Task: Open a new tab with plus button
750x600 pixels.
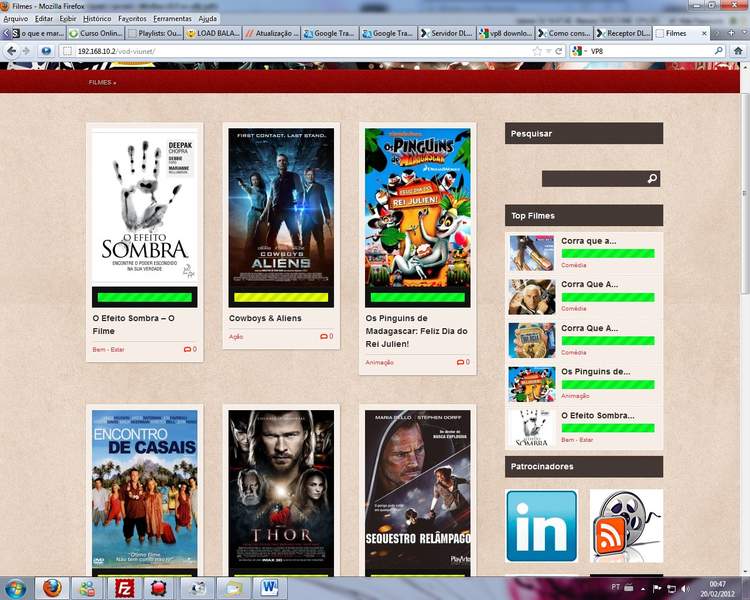Action: 731,33
